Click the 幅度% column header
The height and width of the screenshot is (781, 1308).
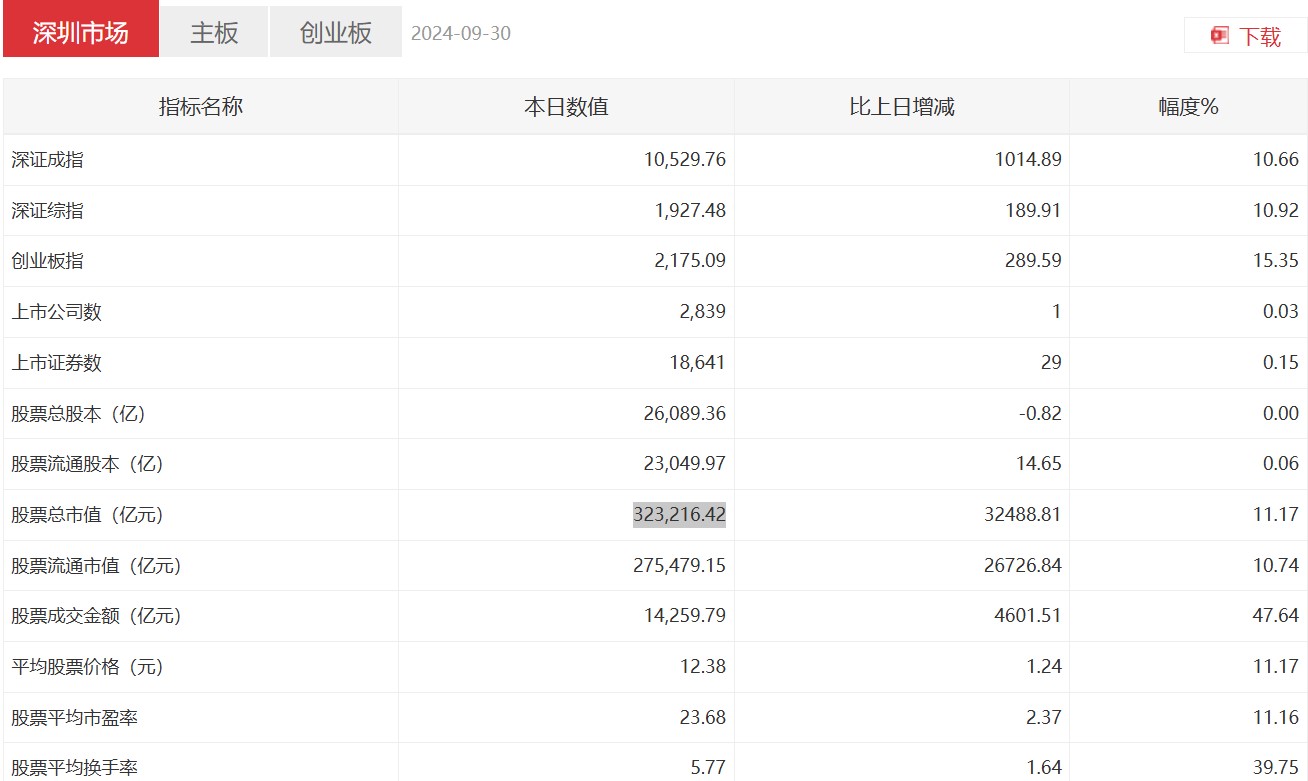[1188, 107]
